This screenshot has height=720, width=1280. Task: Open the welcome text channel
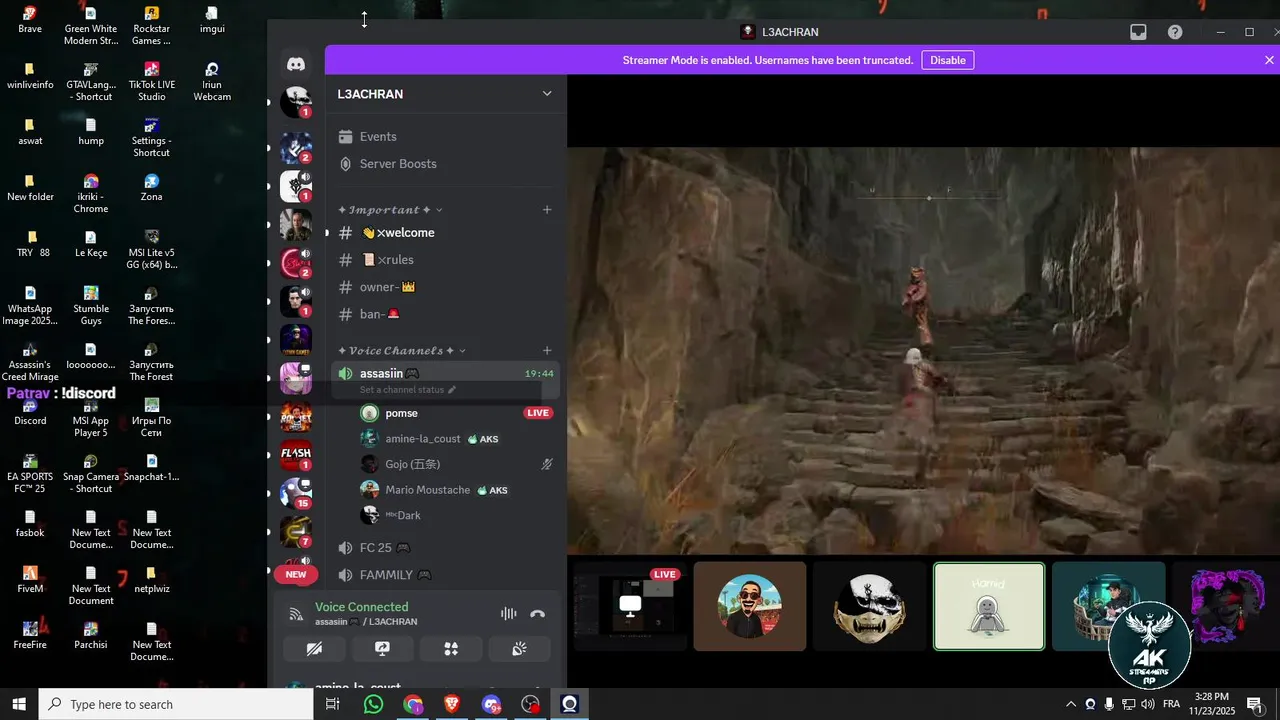coord(446,233)
